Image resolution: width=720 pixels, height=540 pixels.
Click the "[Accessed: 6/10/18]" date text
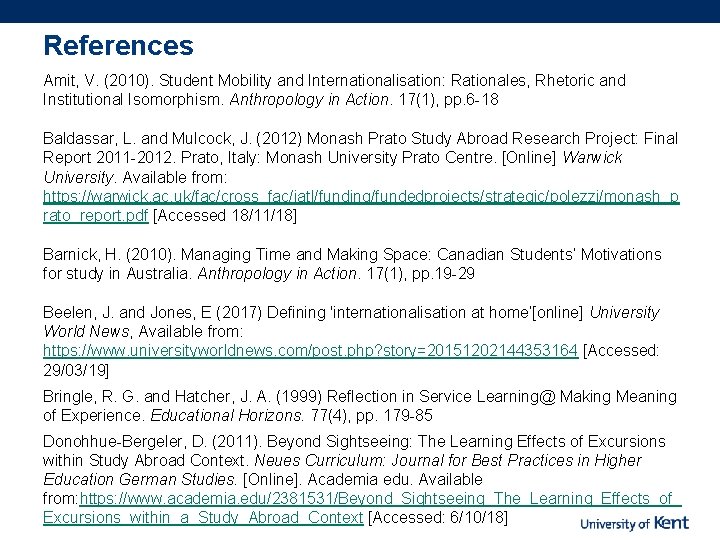pos(438,517)
